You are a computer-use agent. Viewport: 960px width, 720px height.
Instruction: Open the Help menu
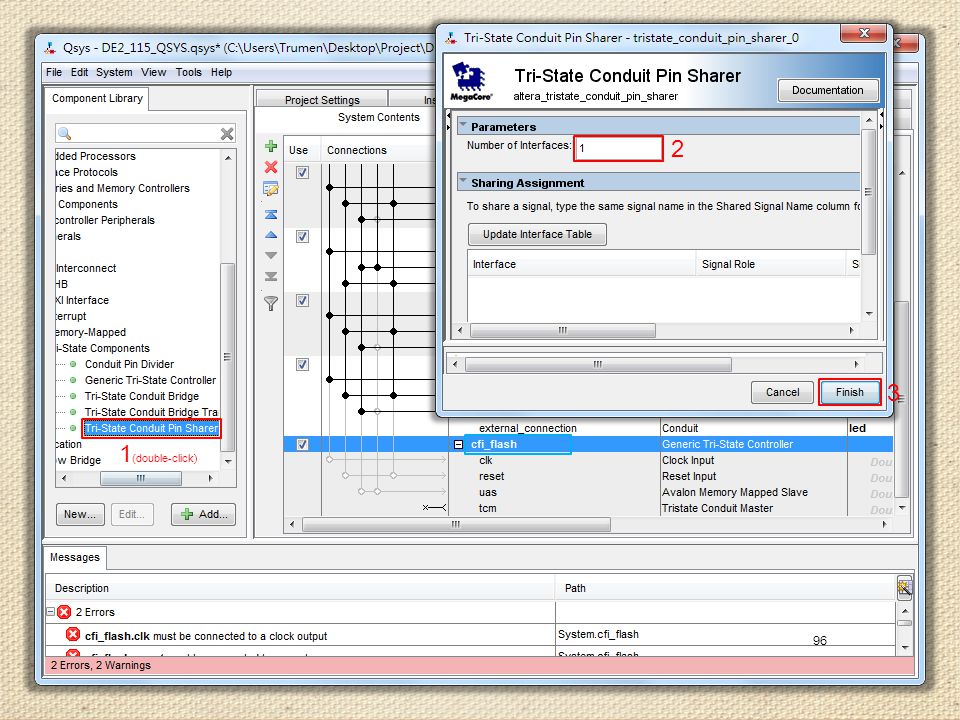coord(222,72)
